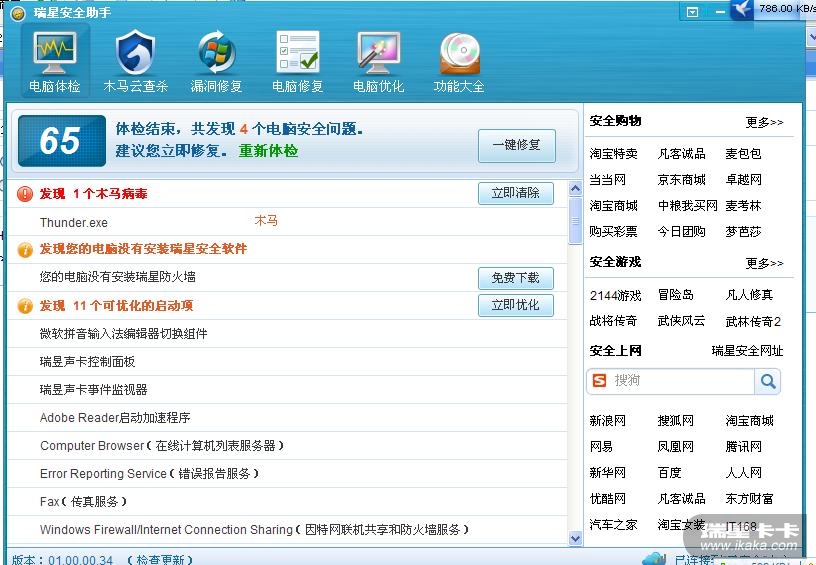Open the 电脑体检 monitor icon
Viewport: 816px width, 565px height.
55,54
